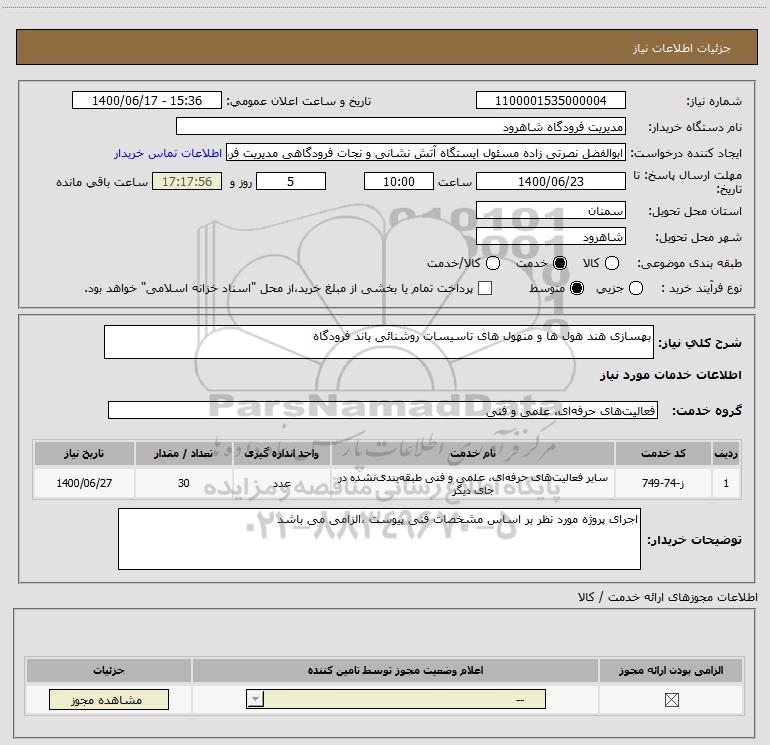Click the تعداد / مقدار column header

click(x=184, y=453)
